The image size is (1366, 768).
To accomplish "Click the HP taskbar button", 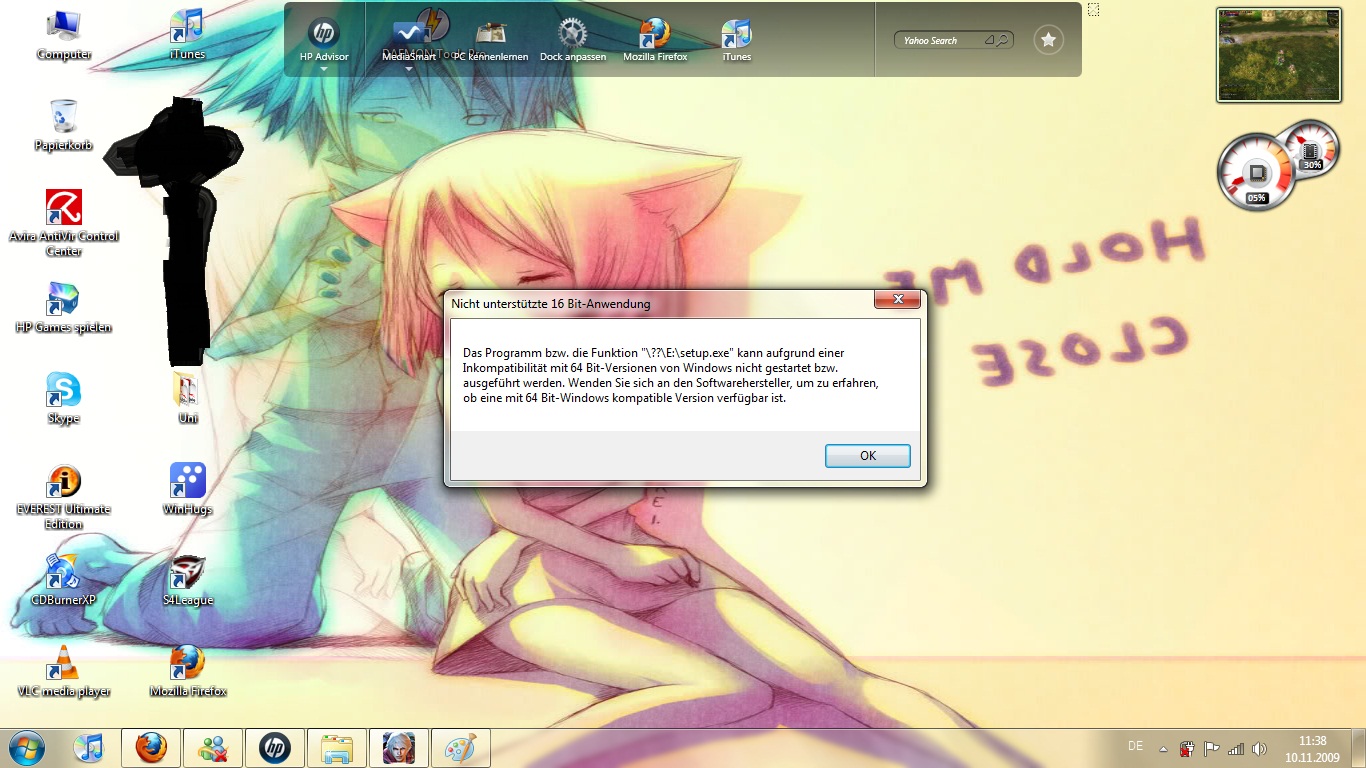I will [275, 747].
